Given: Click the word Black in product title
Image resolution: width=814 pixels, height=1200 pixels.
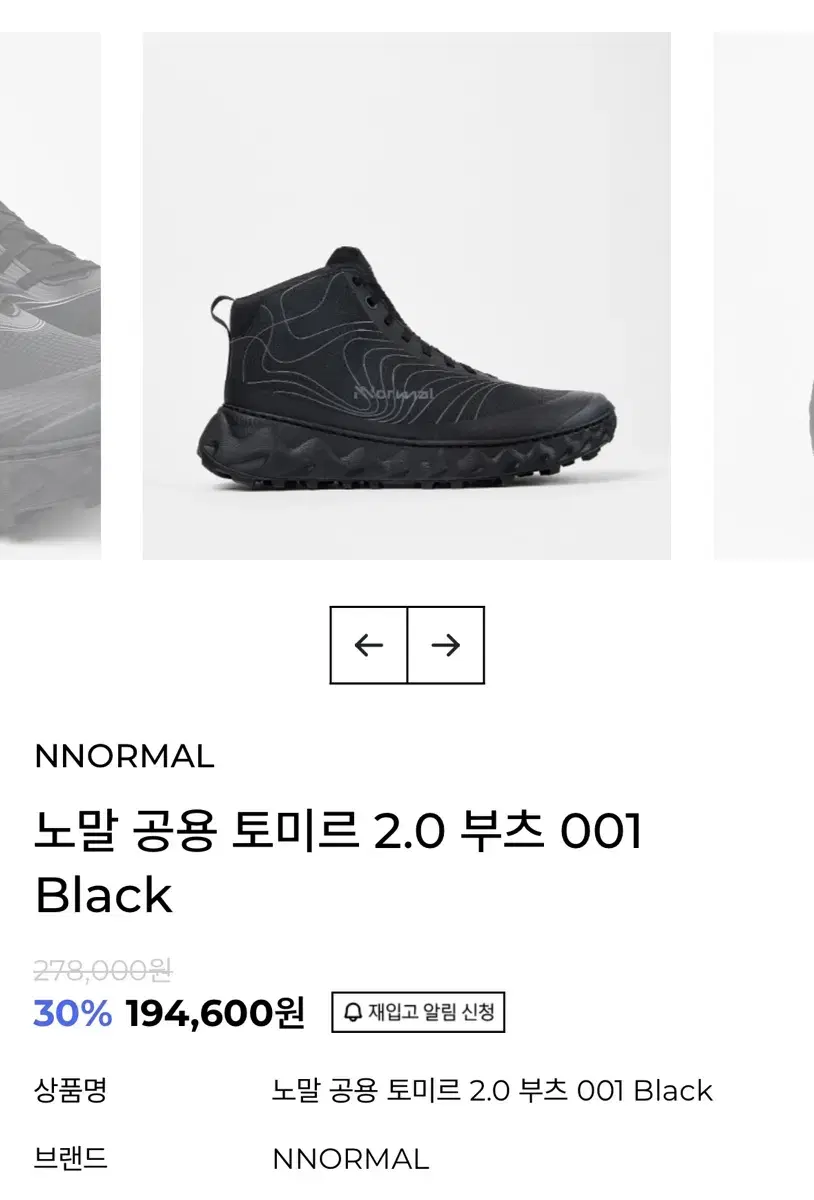Looking at the screenshot, I should [103, 895].
